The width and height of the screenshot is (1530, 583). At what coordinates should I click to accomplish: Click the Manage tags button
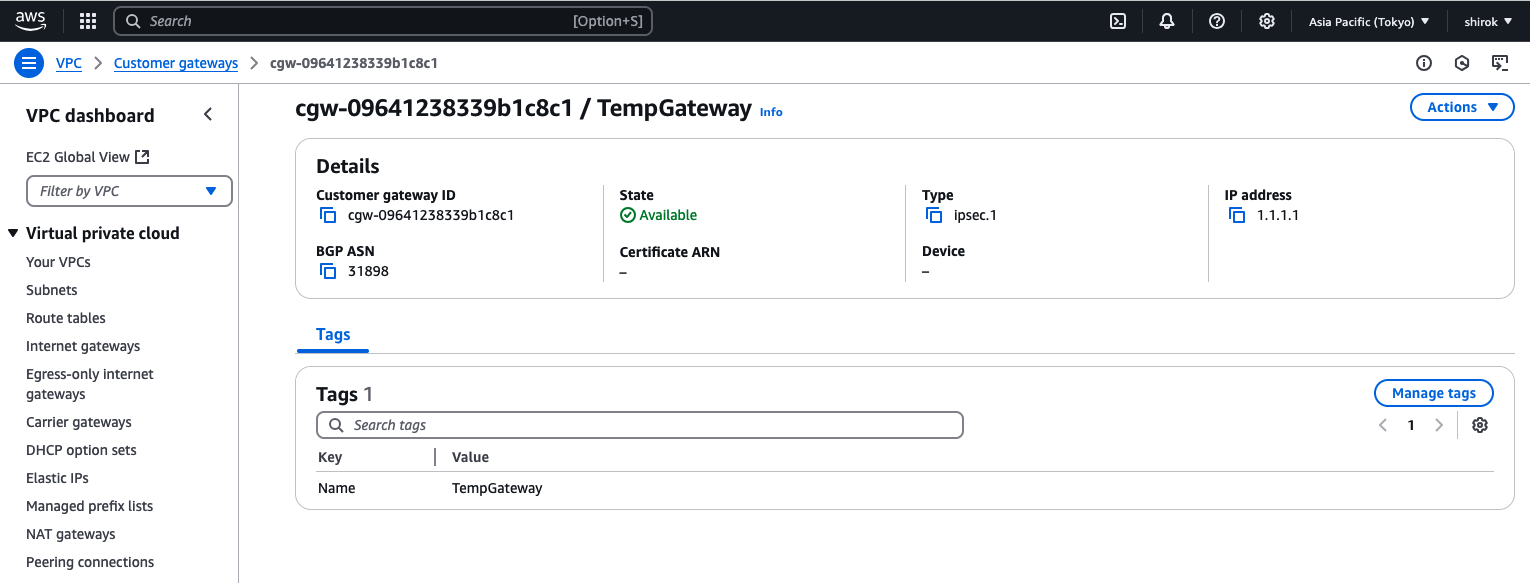coord(1433,392)
